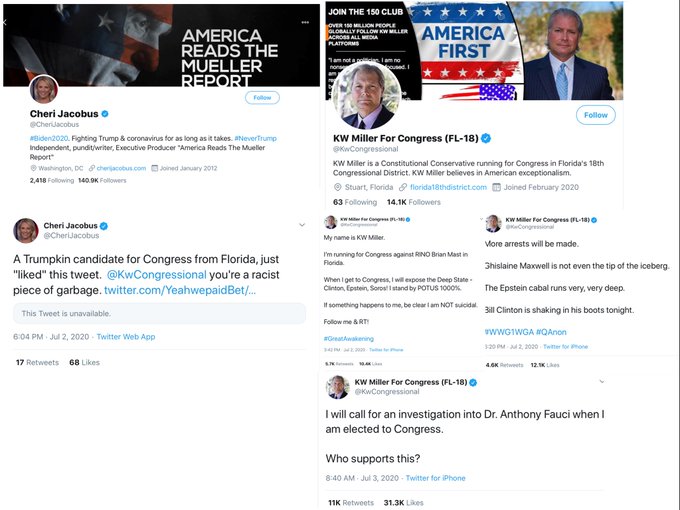Open the three-dots menu on Mueller banner
This screenshot has width=680, height=510.
[x=305, y=22]
